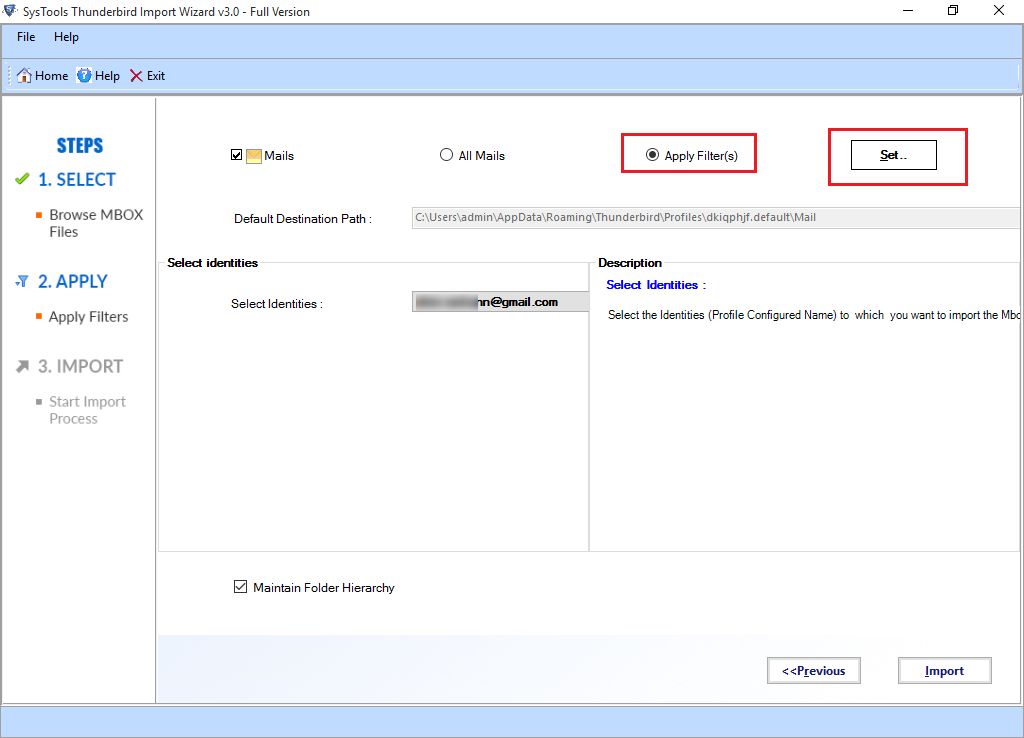Toggle the Maintain Folder Hierarchy checkbox
1024x738 pixels.
tap(240, 586)
